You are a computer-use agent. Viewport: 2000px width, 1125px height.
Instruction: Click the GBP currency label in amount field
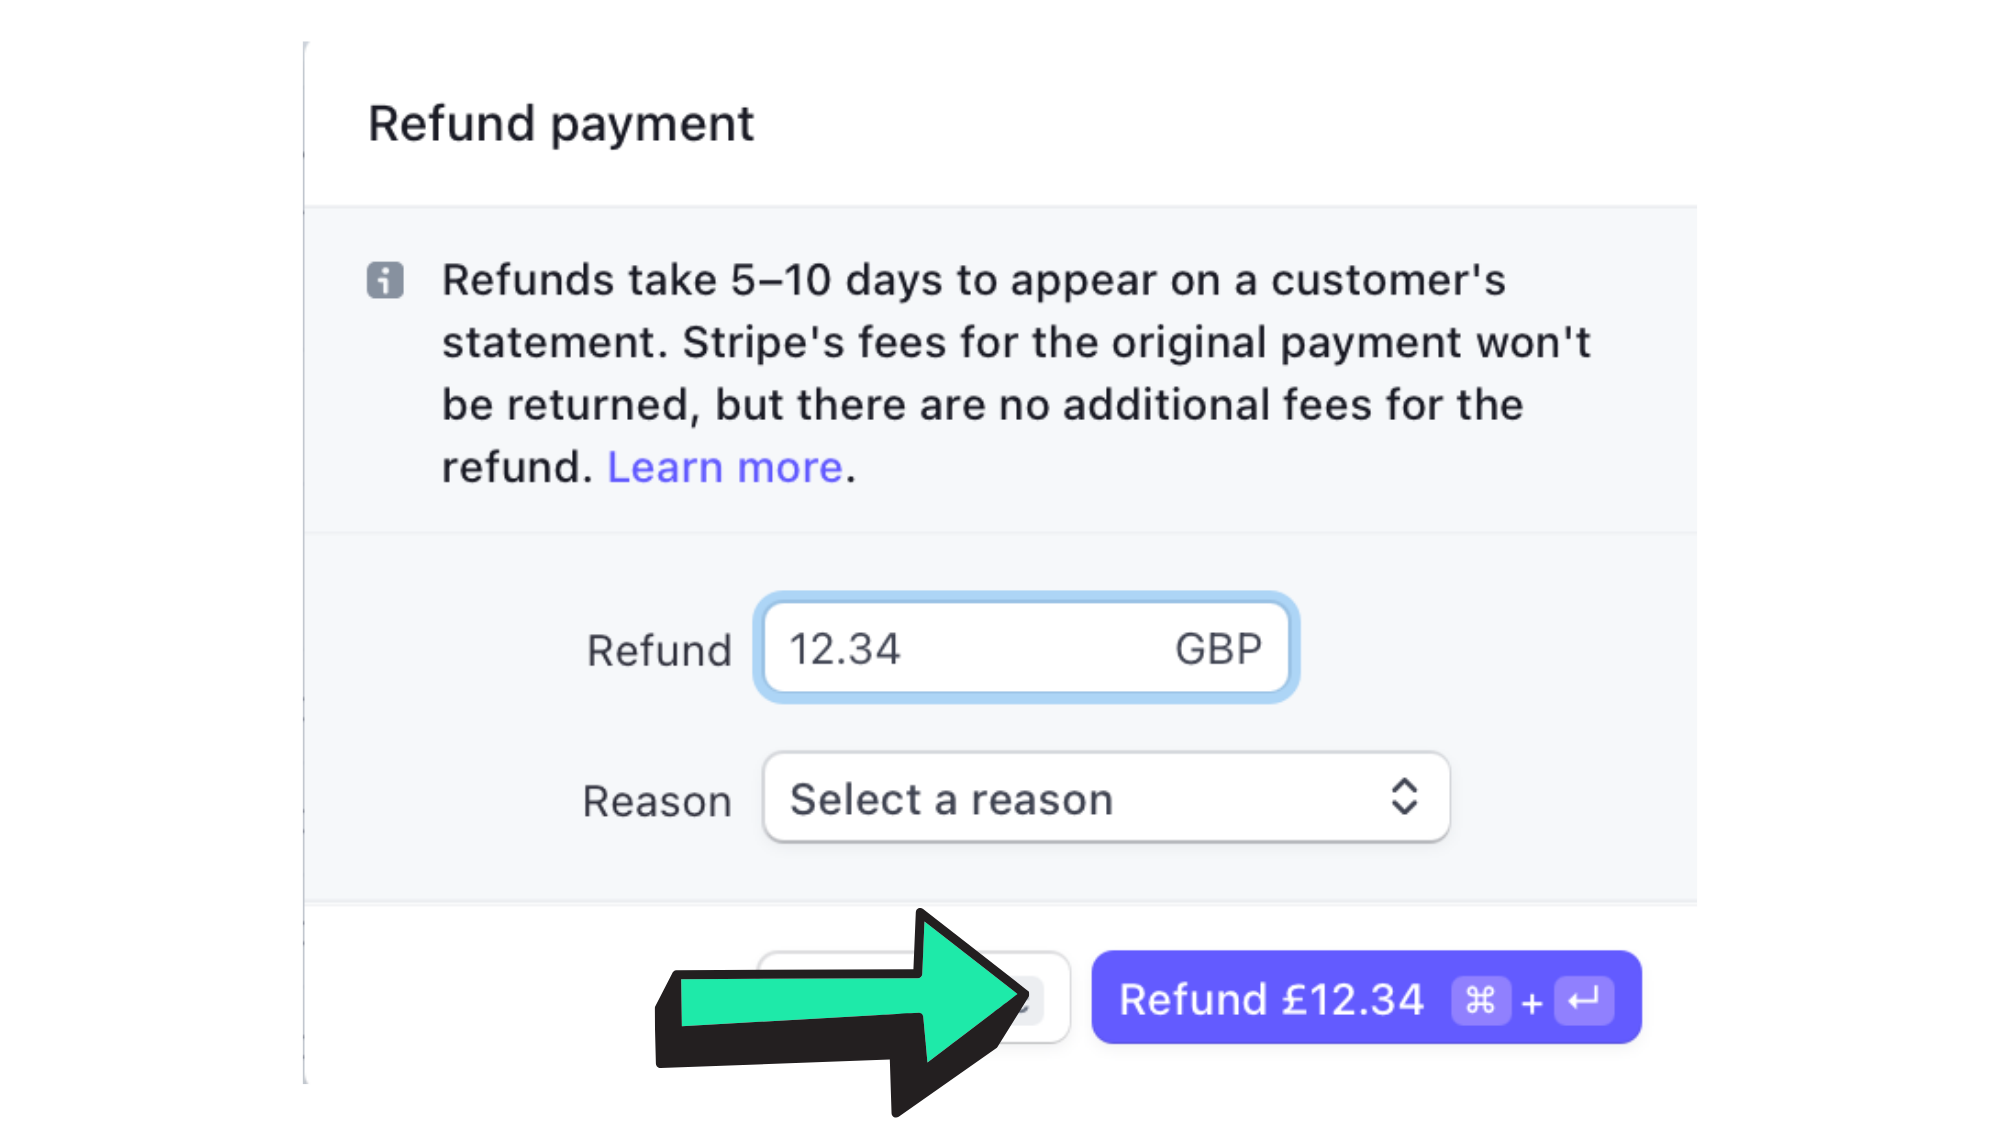click(1218, 649)
